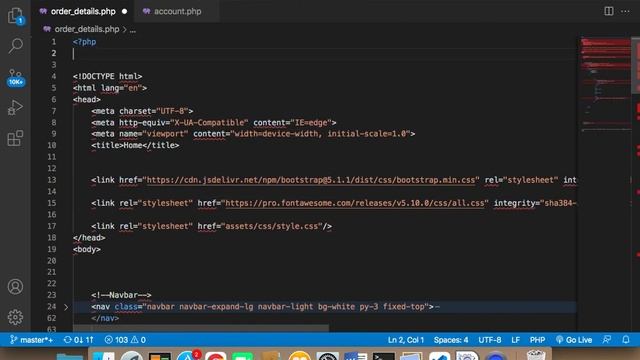Open the Explorer view in activity bar

(x=16, y=16)
